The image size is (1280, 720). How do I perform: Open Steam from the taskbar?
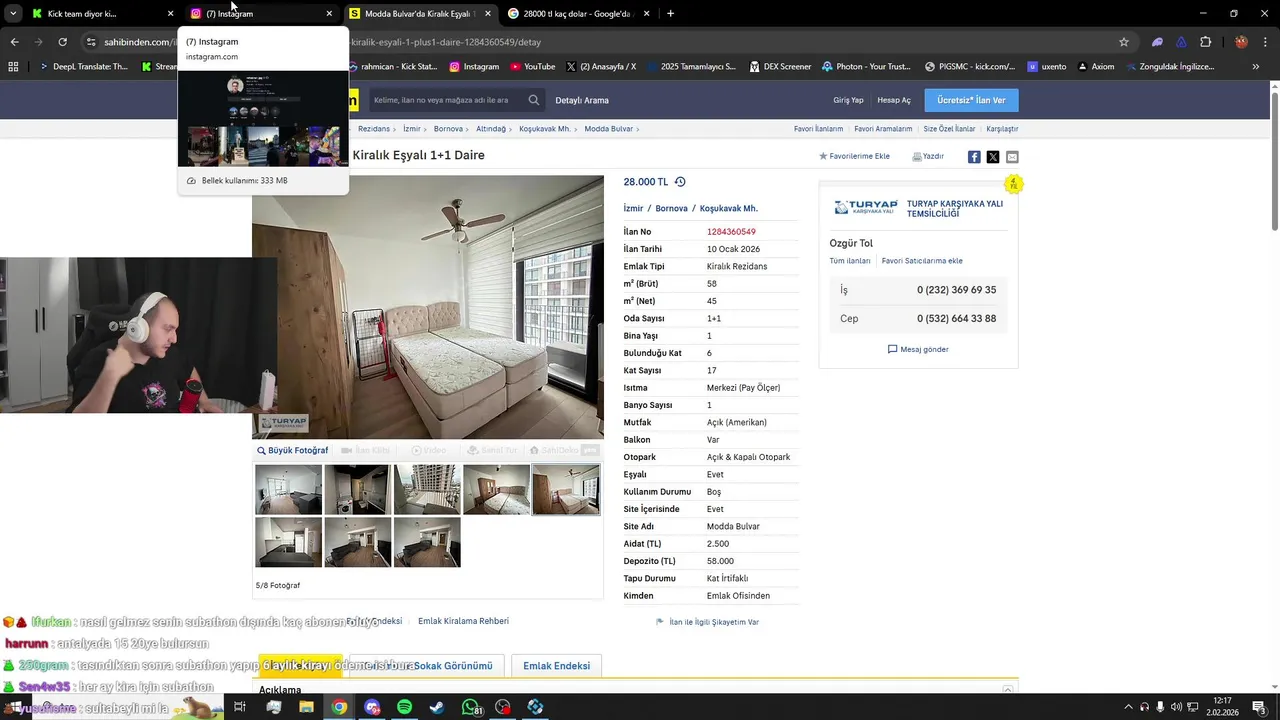(437, 707)
